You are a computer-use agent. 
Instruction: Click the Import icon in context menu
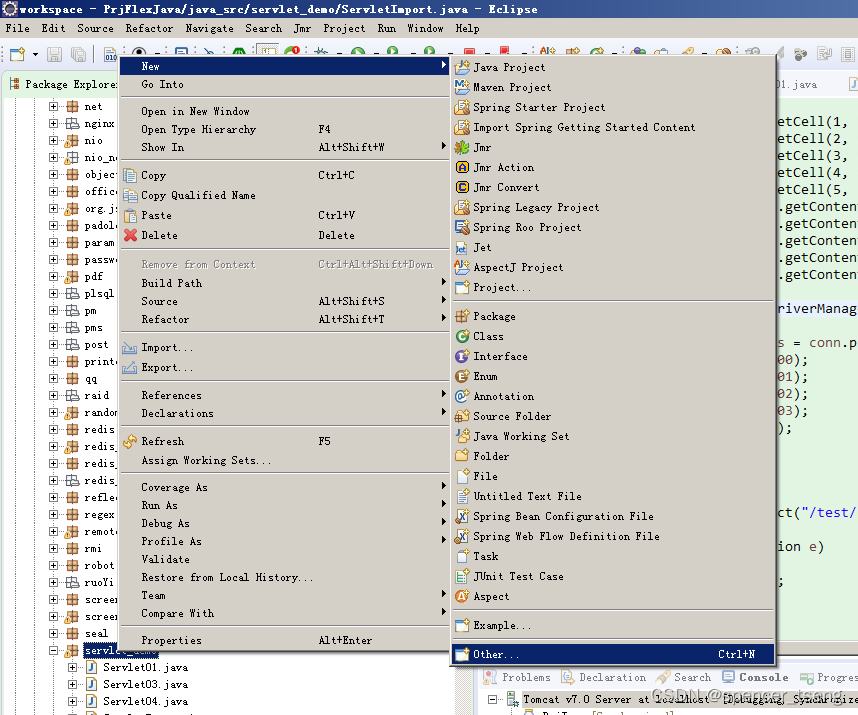pos(130,348)
